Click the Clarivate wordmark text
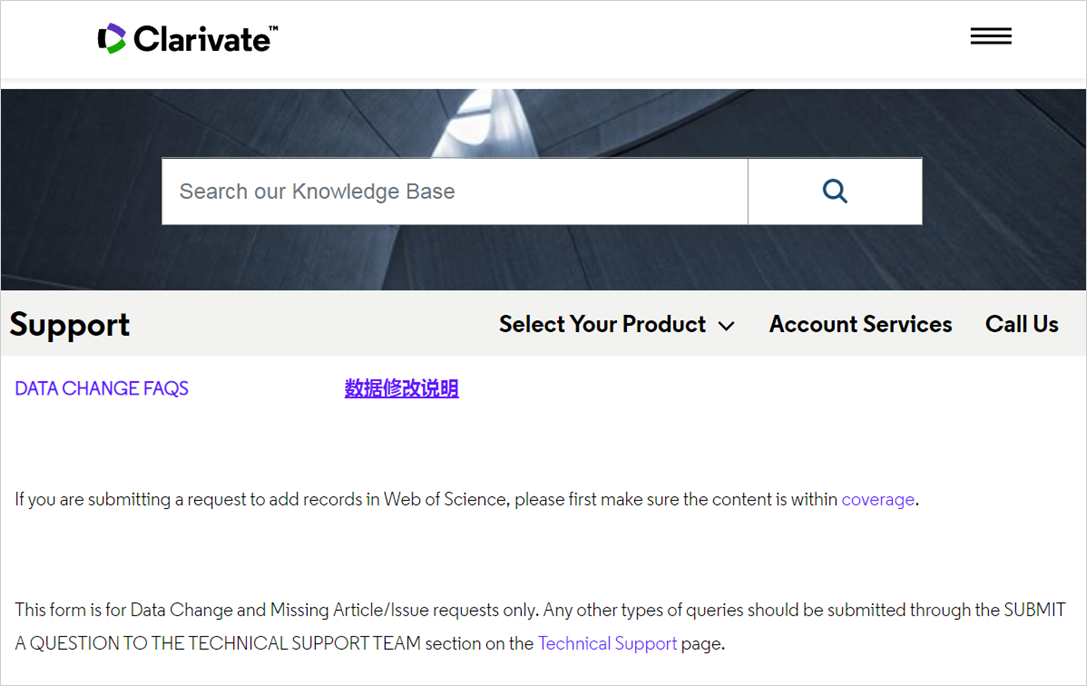The height and width of the screenshot is (686, 1087). coord(200,40)
